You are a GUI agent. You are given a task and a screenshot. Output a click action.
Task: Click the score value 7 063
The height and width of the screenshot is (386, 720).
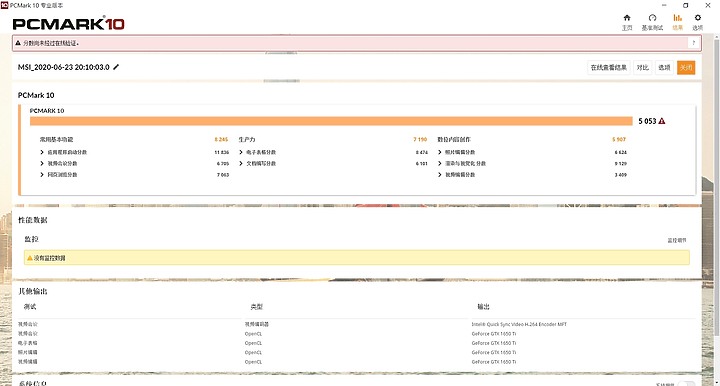tap(223, 175)
